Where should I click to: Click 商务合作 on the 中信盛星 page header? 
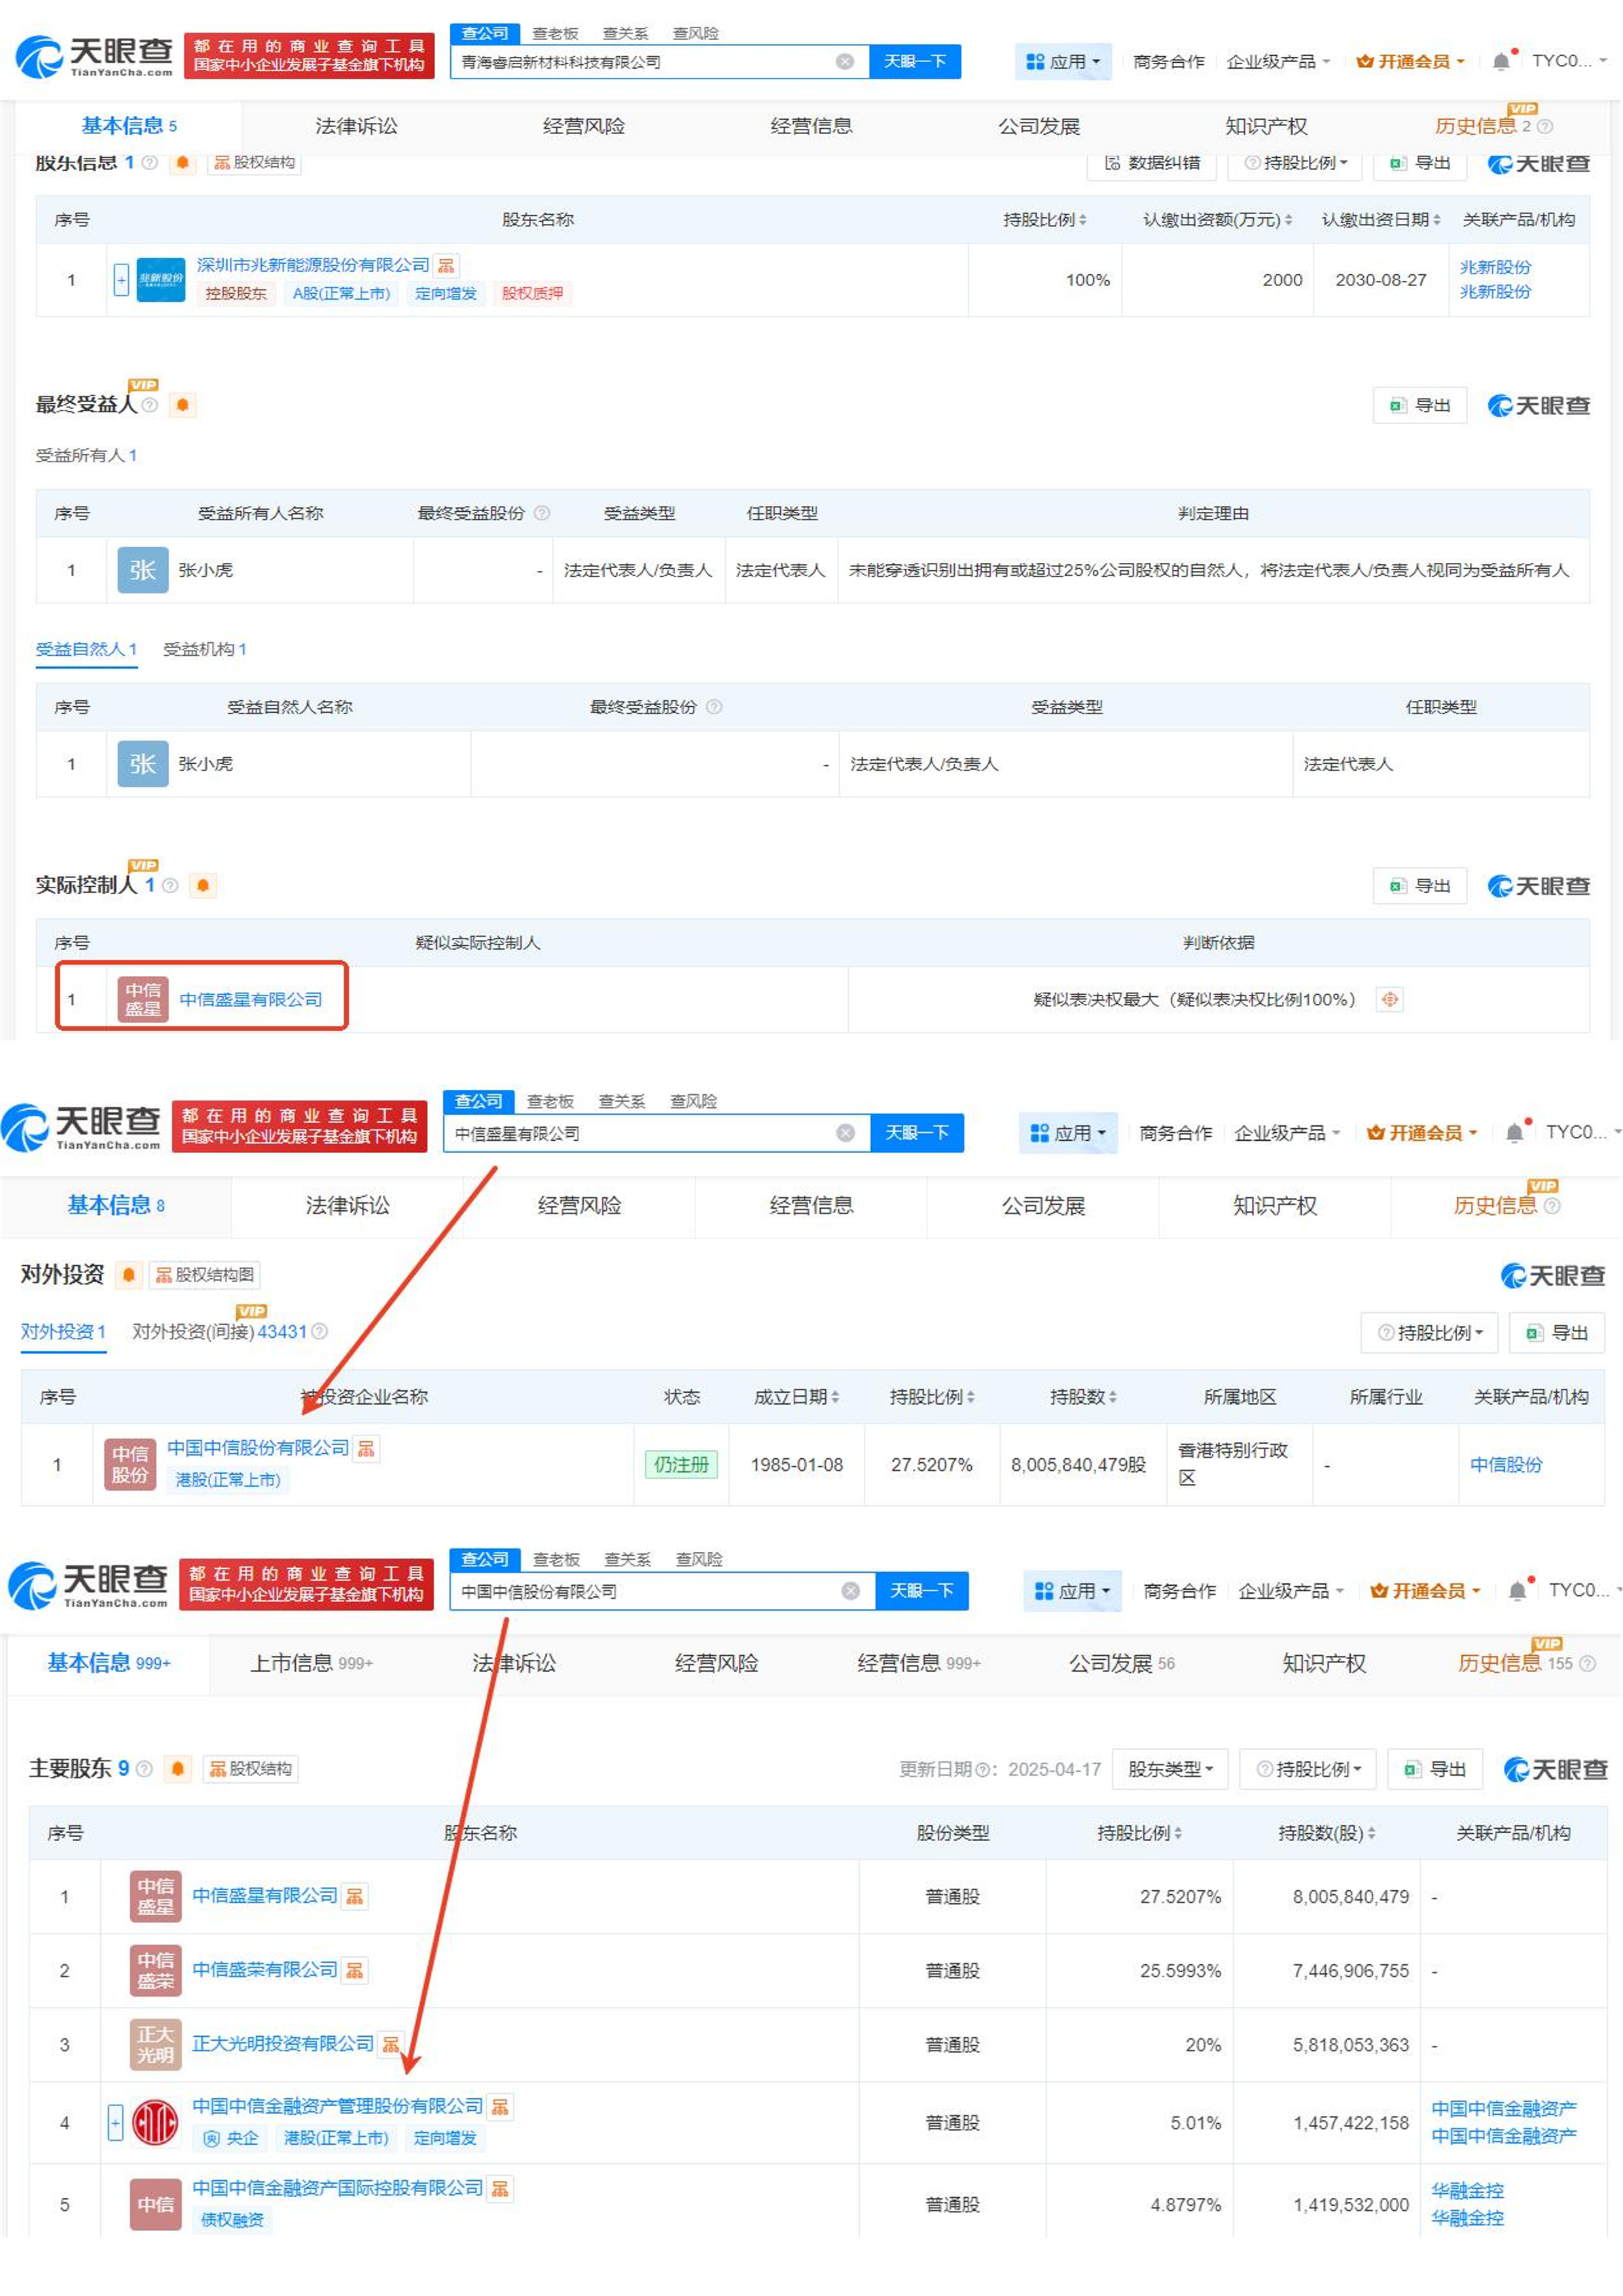point(1175,1133)
